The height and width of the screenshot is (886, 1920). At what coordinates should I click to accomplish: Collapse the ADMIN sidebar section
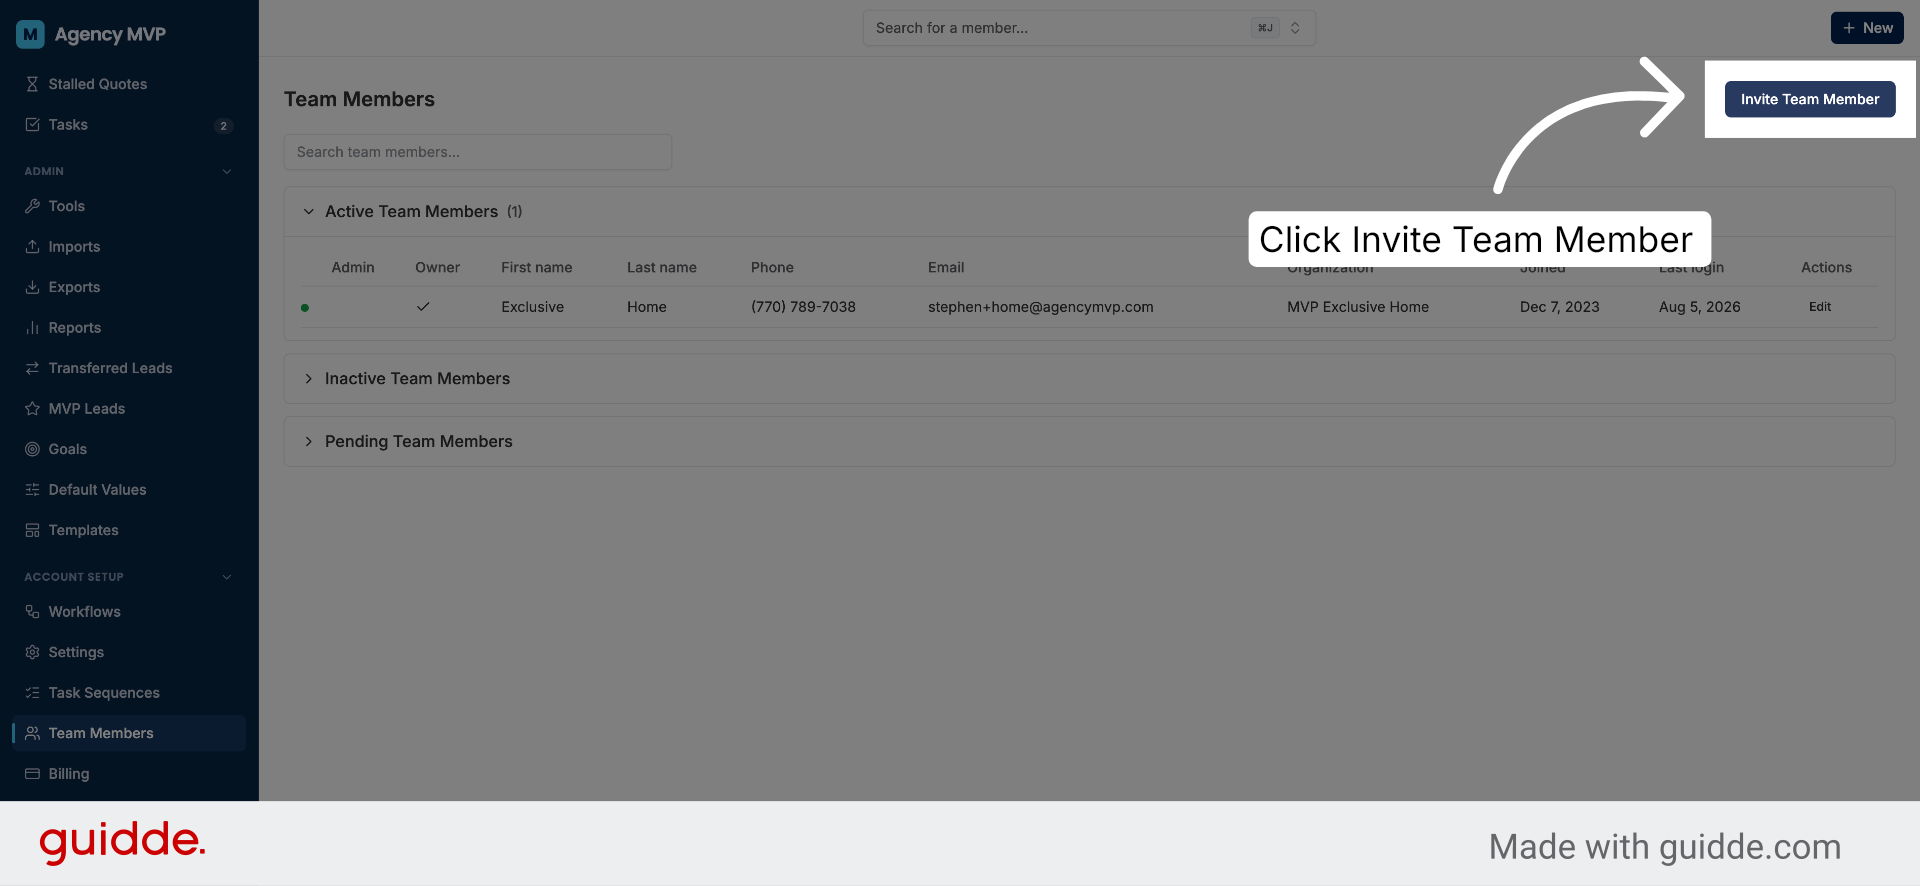tap(227, 171)
